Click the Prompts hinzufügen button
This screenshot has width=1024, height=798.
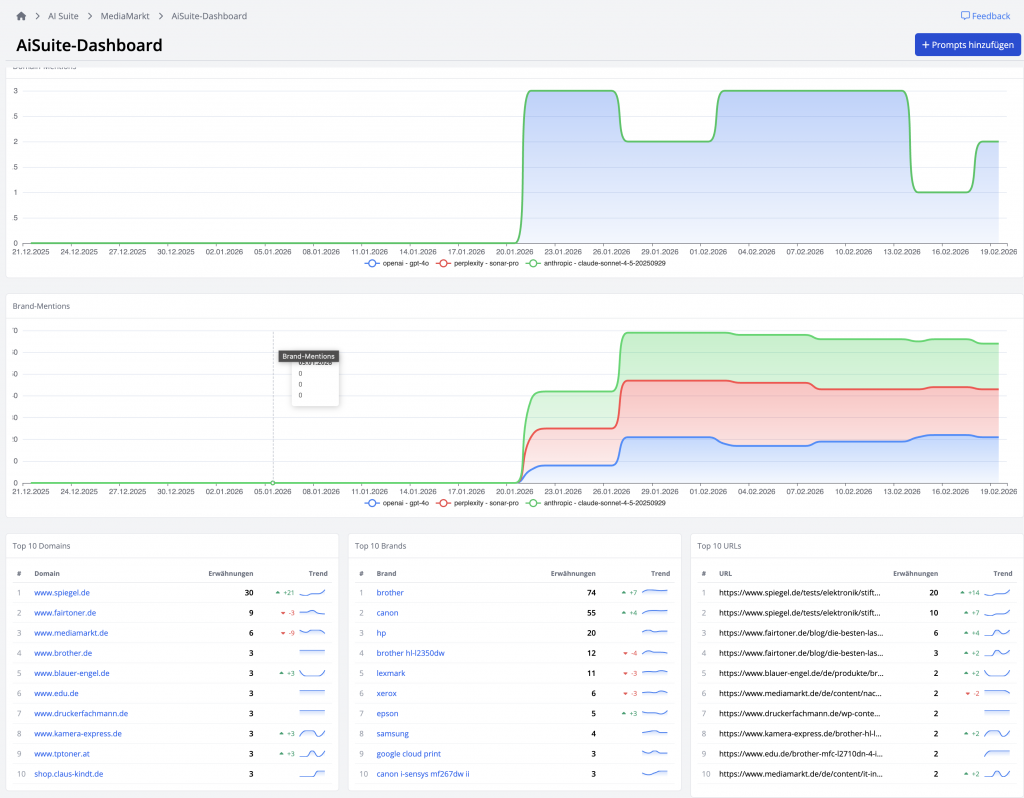[967, 45]
